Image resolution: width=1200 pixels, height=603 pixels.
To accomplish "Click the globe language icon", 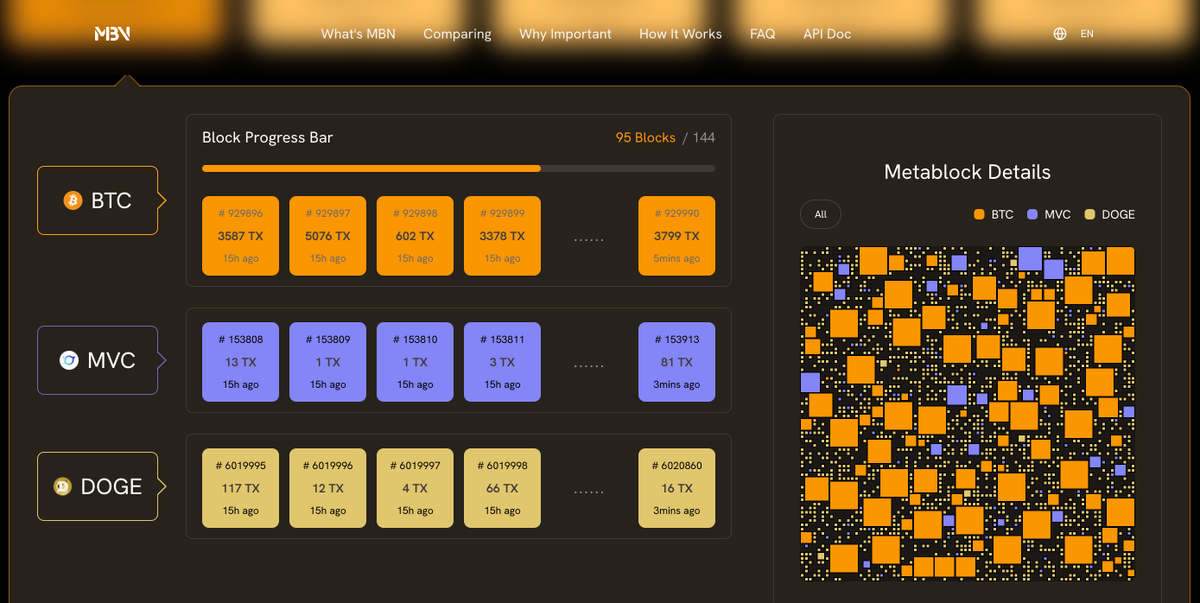I will click(x=1060, y=33).
